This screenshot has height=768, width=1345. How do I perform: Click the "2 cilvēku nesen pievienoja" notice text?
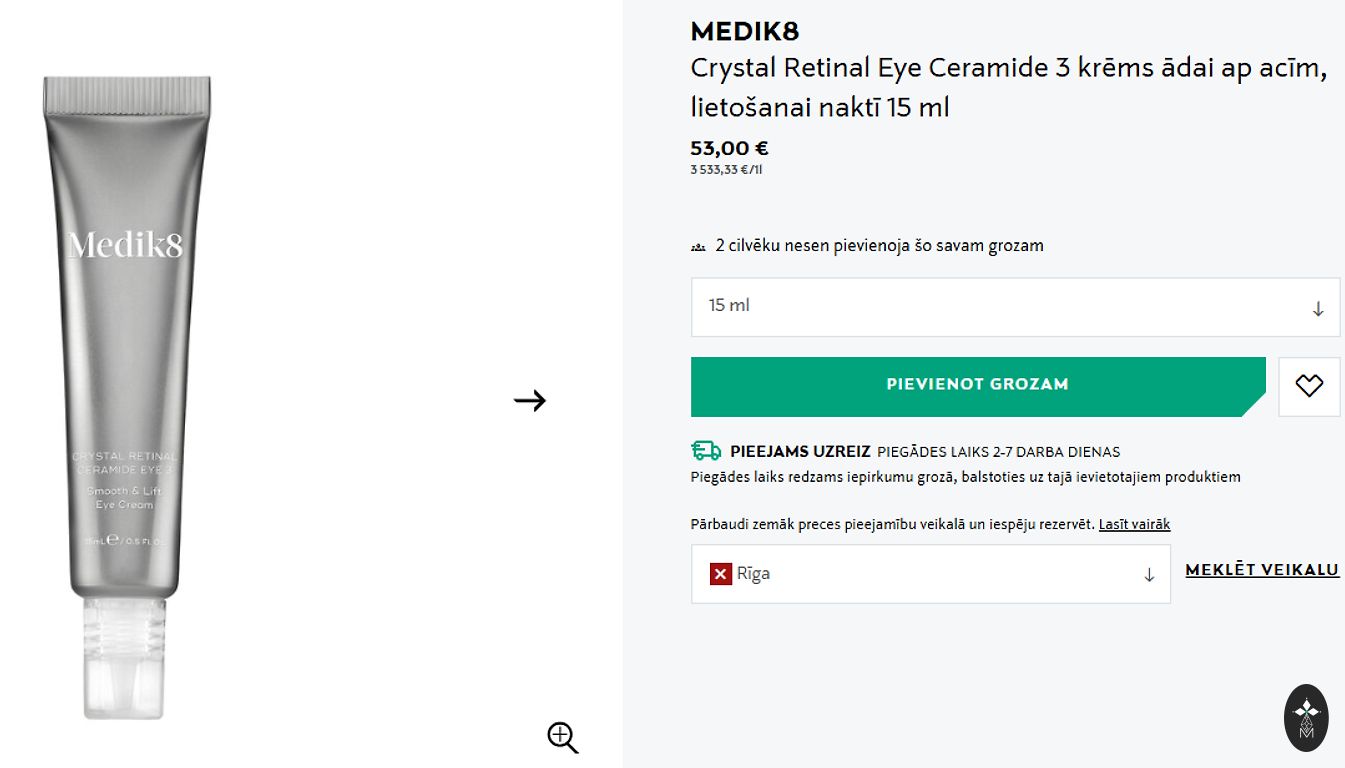point(879,246)
